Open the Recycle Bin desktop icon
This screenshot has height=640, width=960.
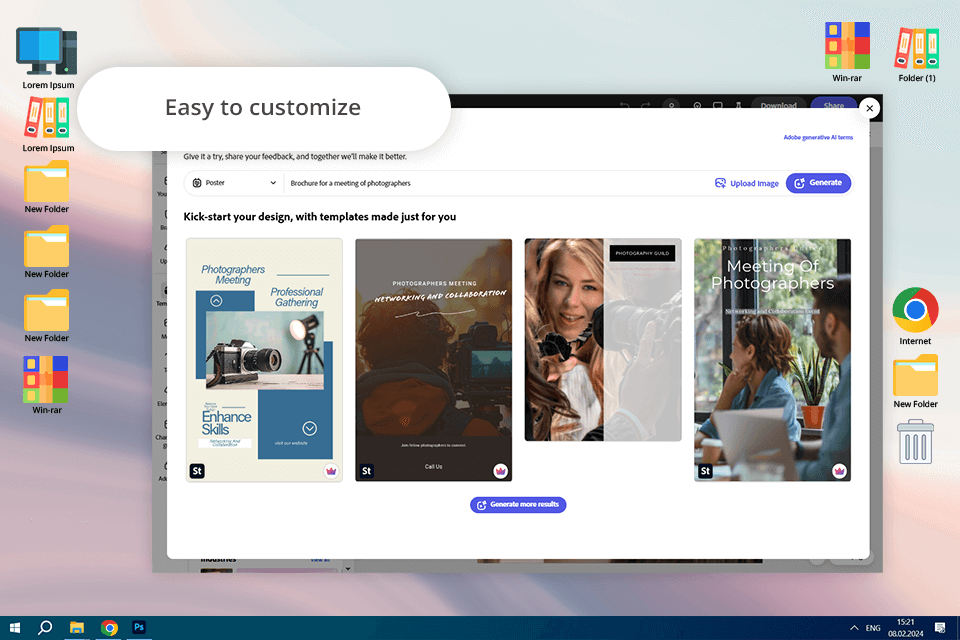(915, 442)
